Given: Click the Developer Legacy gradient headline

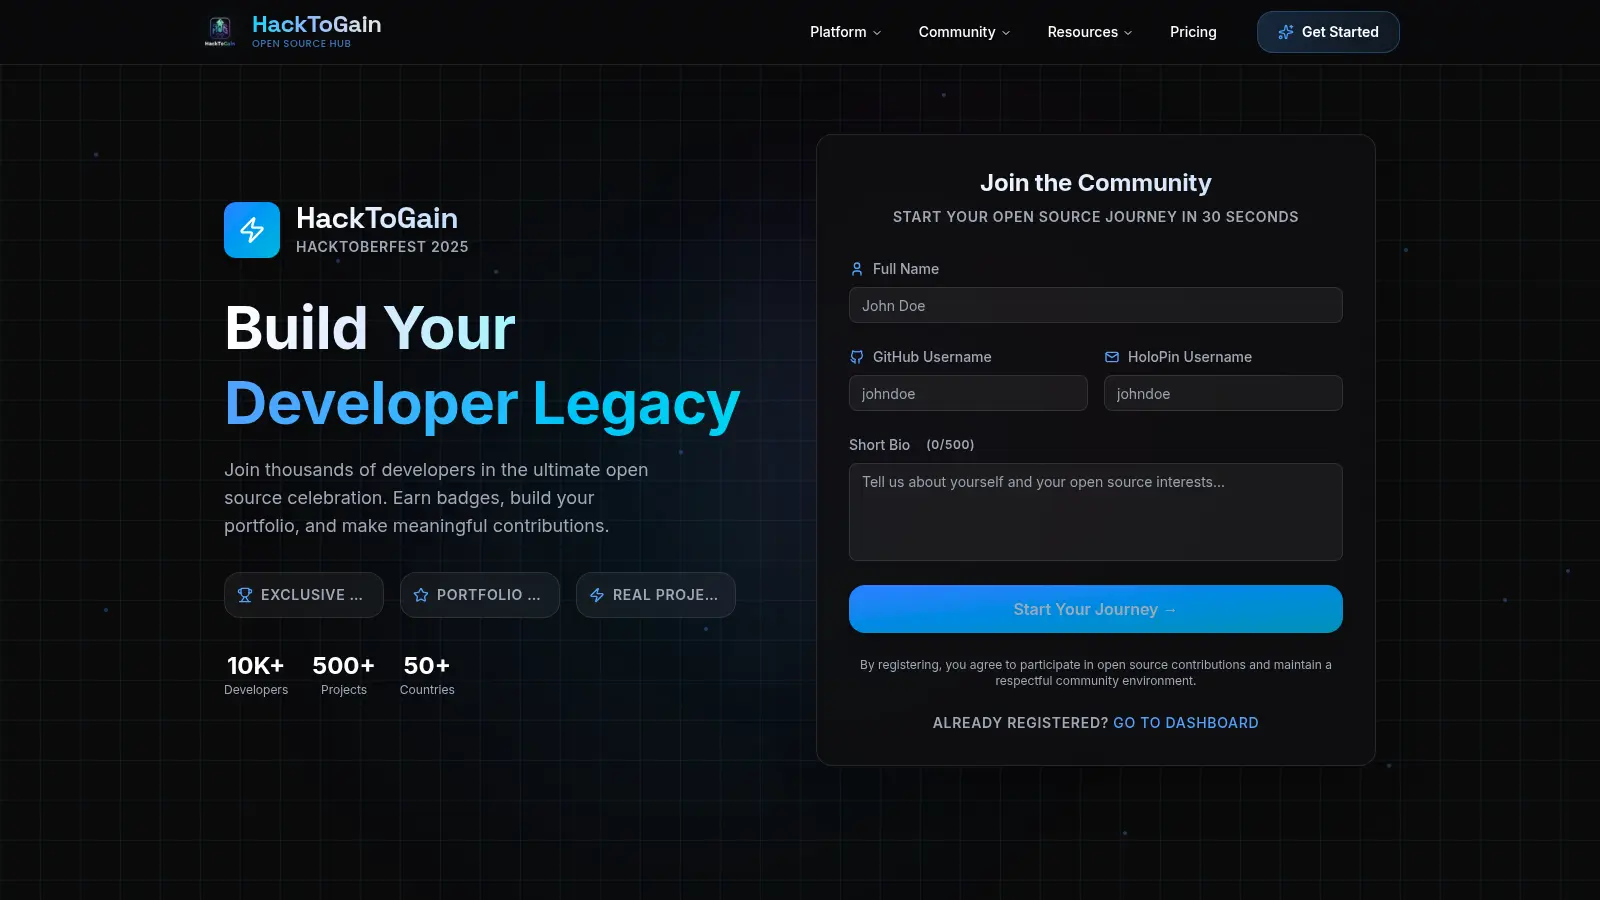Looking at the screenshot, I should tap(482, 404).
